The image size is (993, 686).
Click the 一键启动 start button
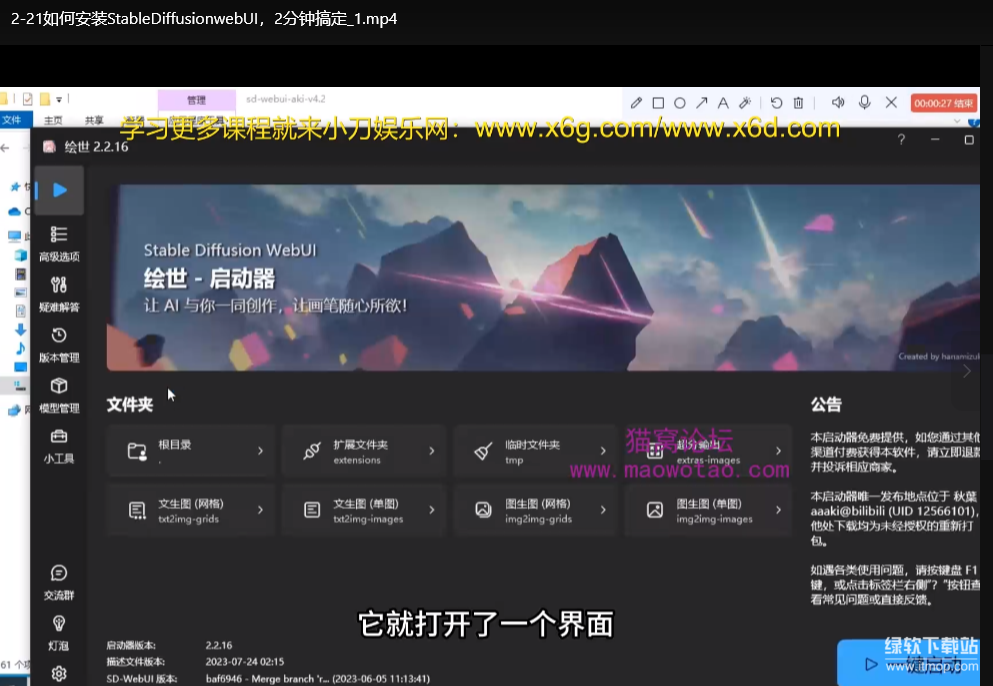(908, 663)
